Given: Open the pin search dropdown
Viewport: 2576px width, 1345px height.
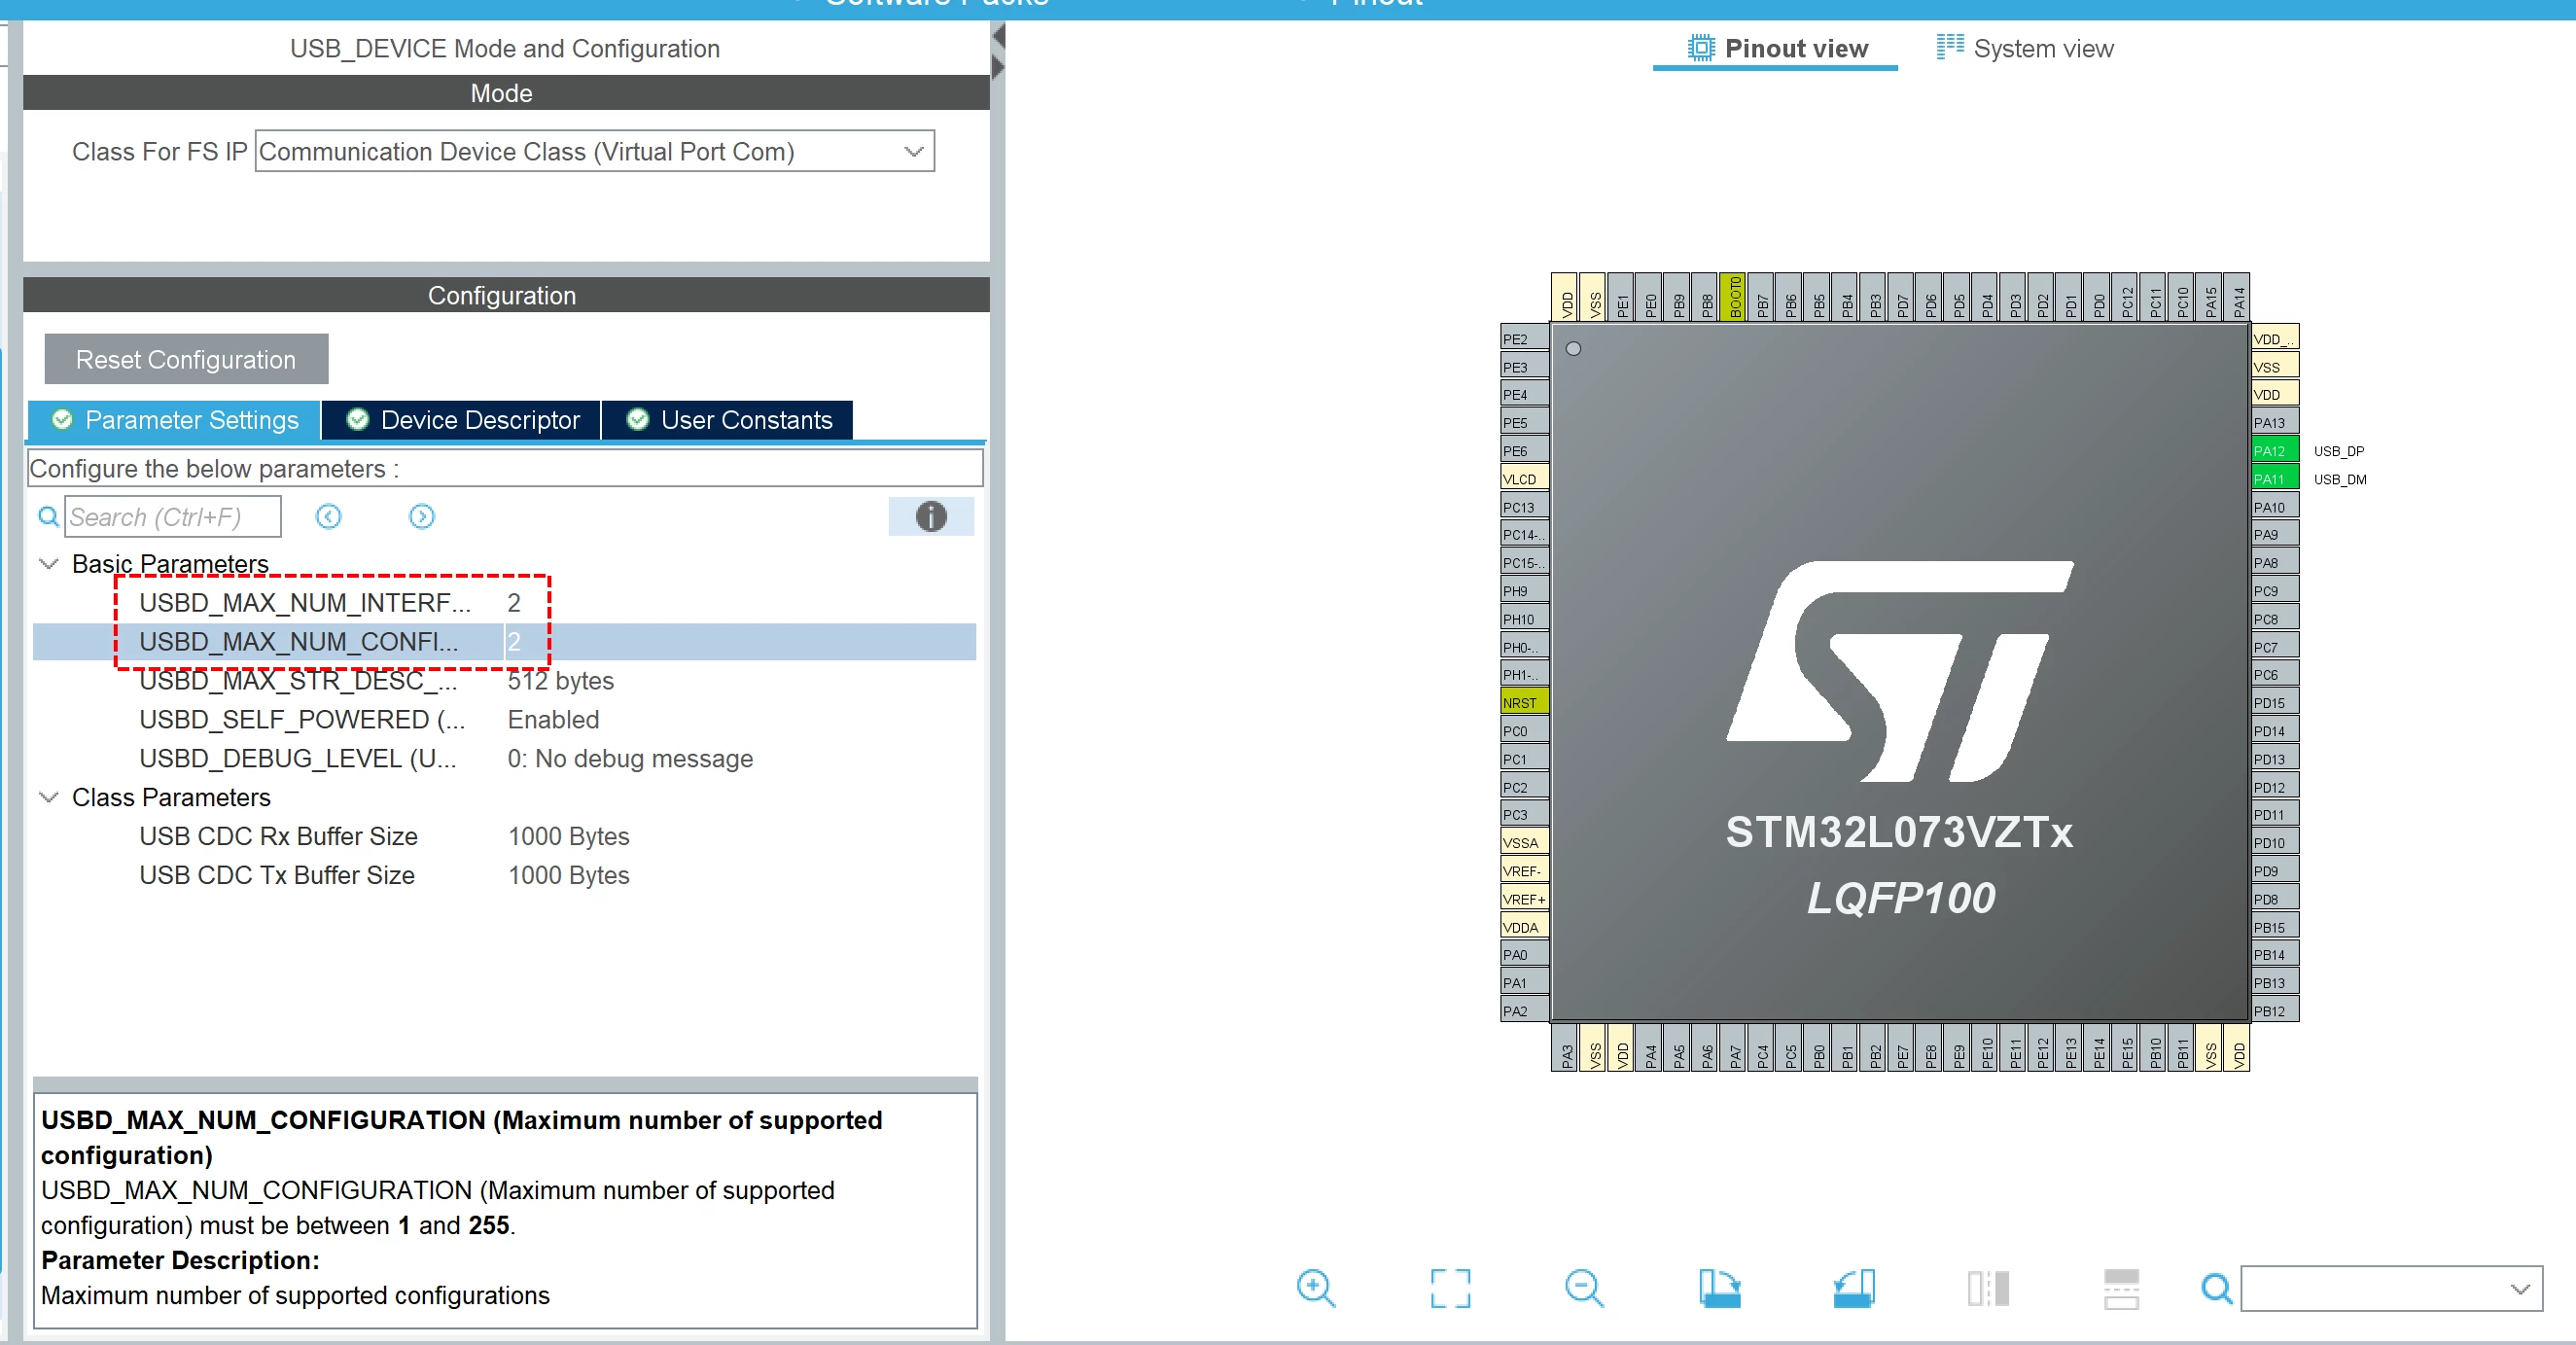Looking at the screenshot, I should [x=2391, y=1288].
